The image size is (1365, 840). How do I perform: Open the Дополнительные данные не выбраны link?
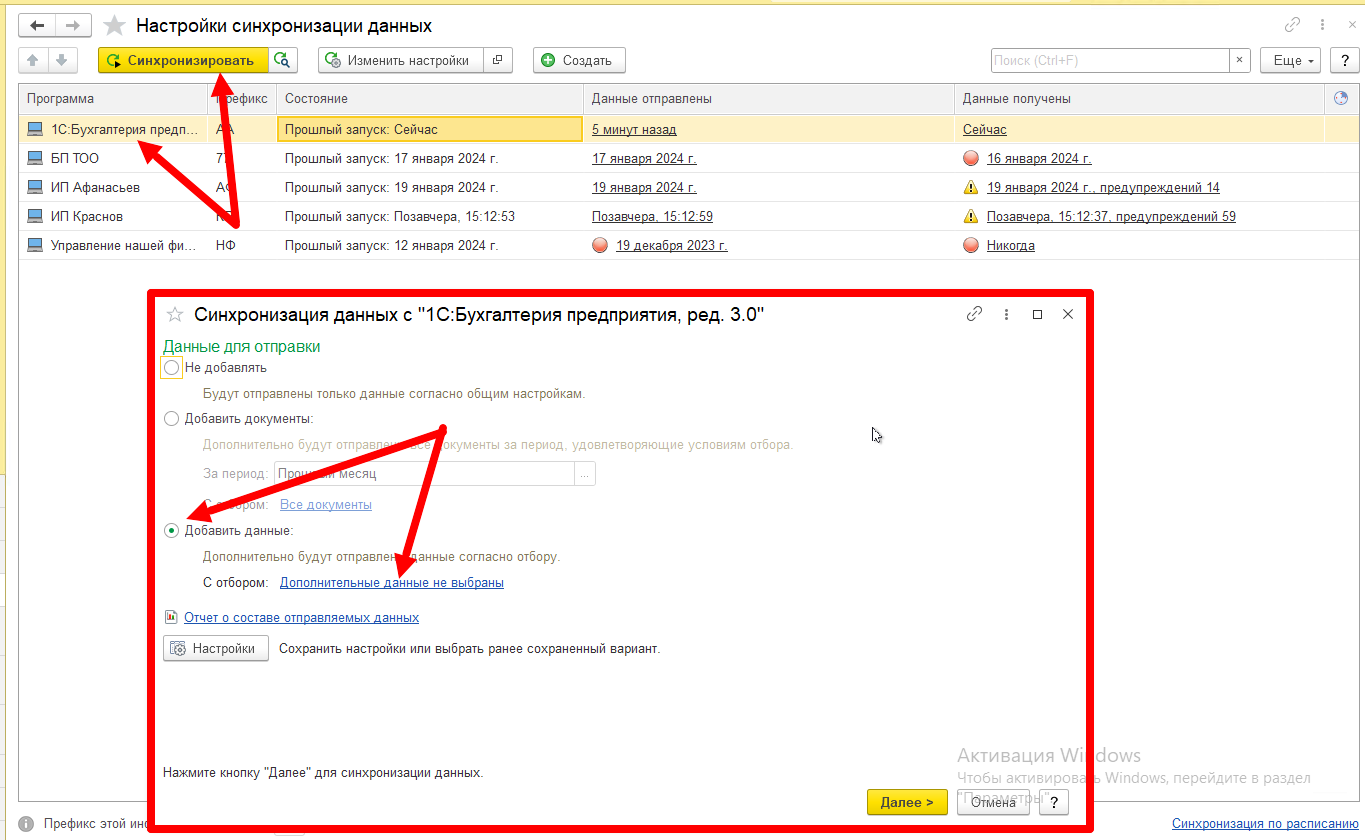coord(392,582)
